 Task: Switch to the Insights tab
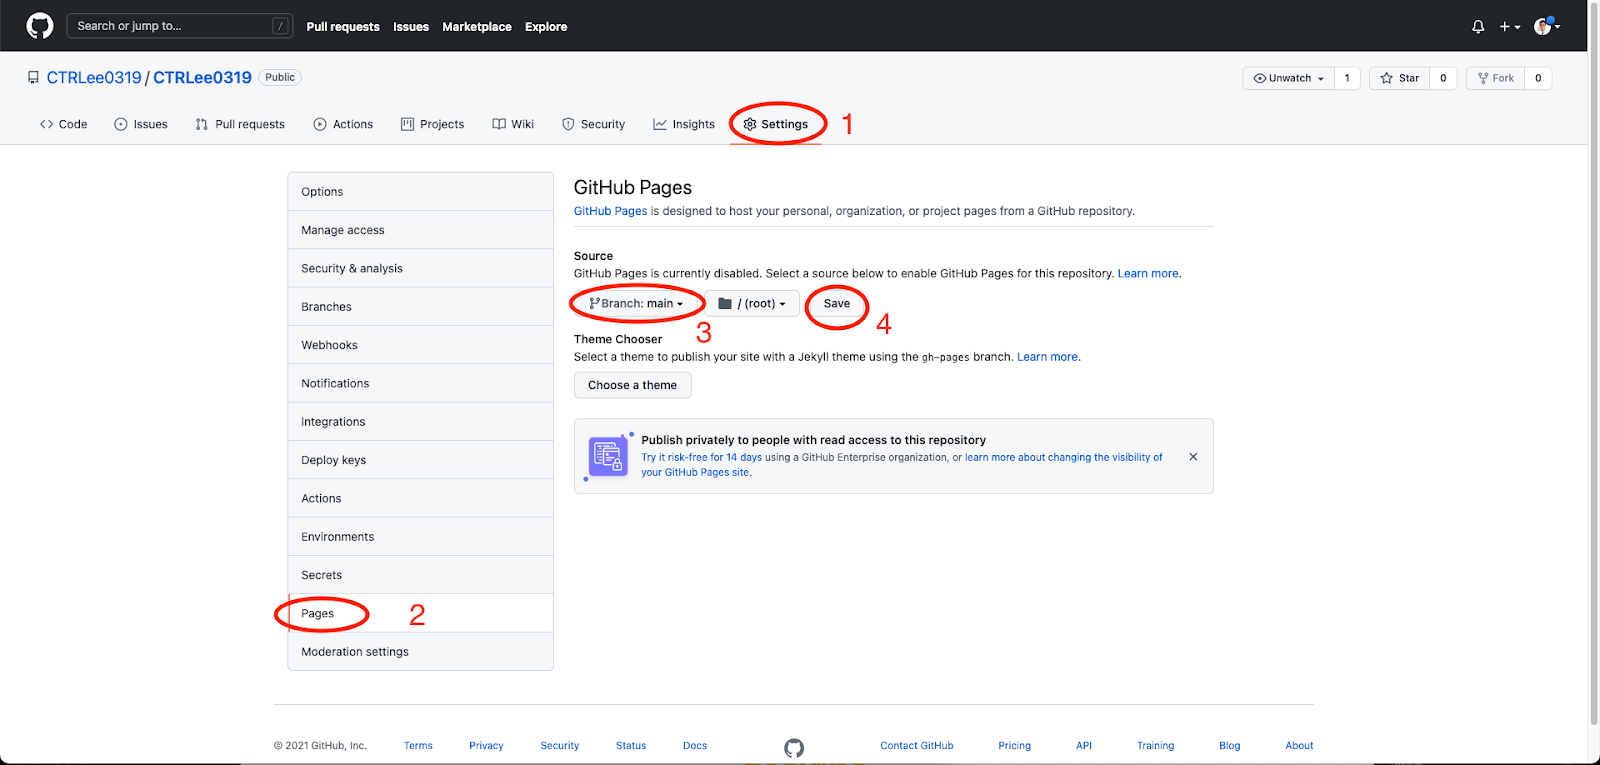pyautogui.click(x=684, y=124)
